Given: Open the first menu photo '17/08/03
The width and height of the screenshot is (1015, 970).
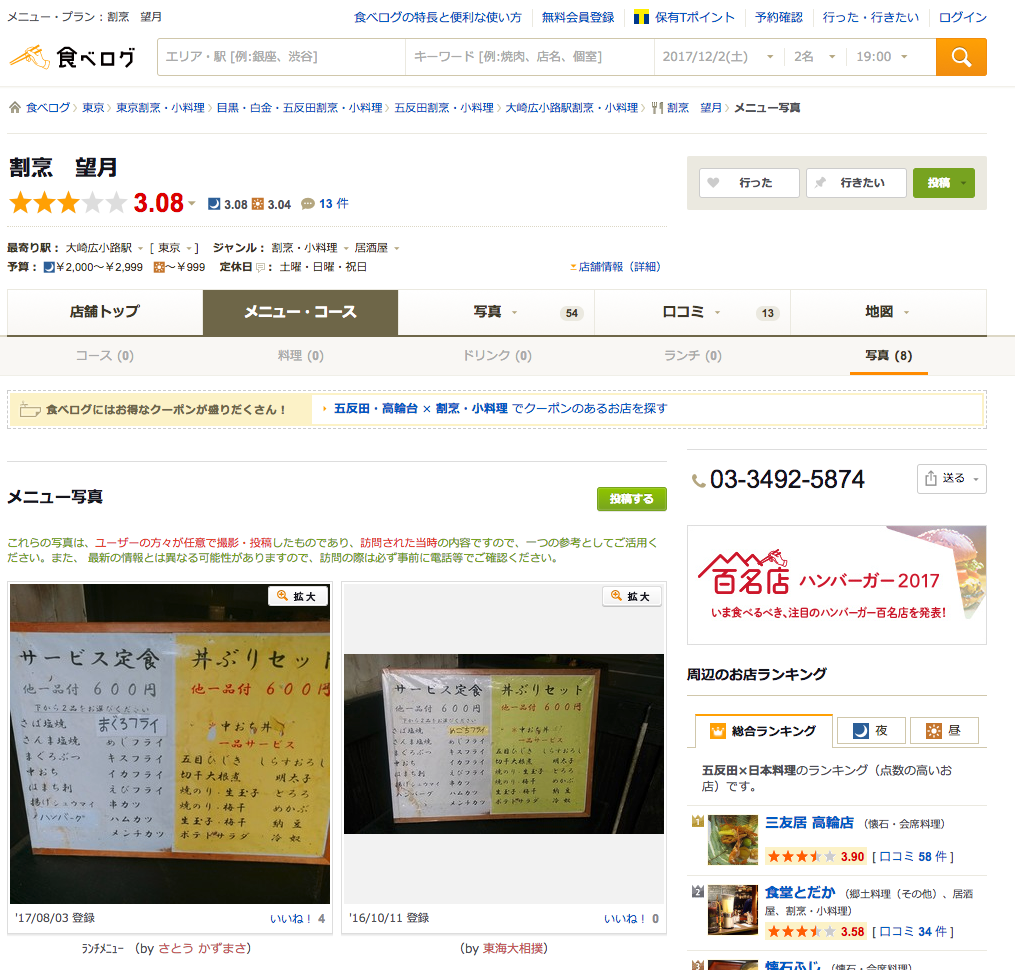Looking at the screenshot, I should point(170,744).
